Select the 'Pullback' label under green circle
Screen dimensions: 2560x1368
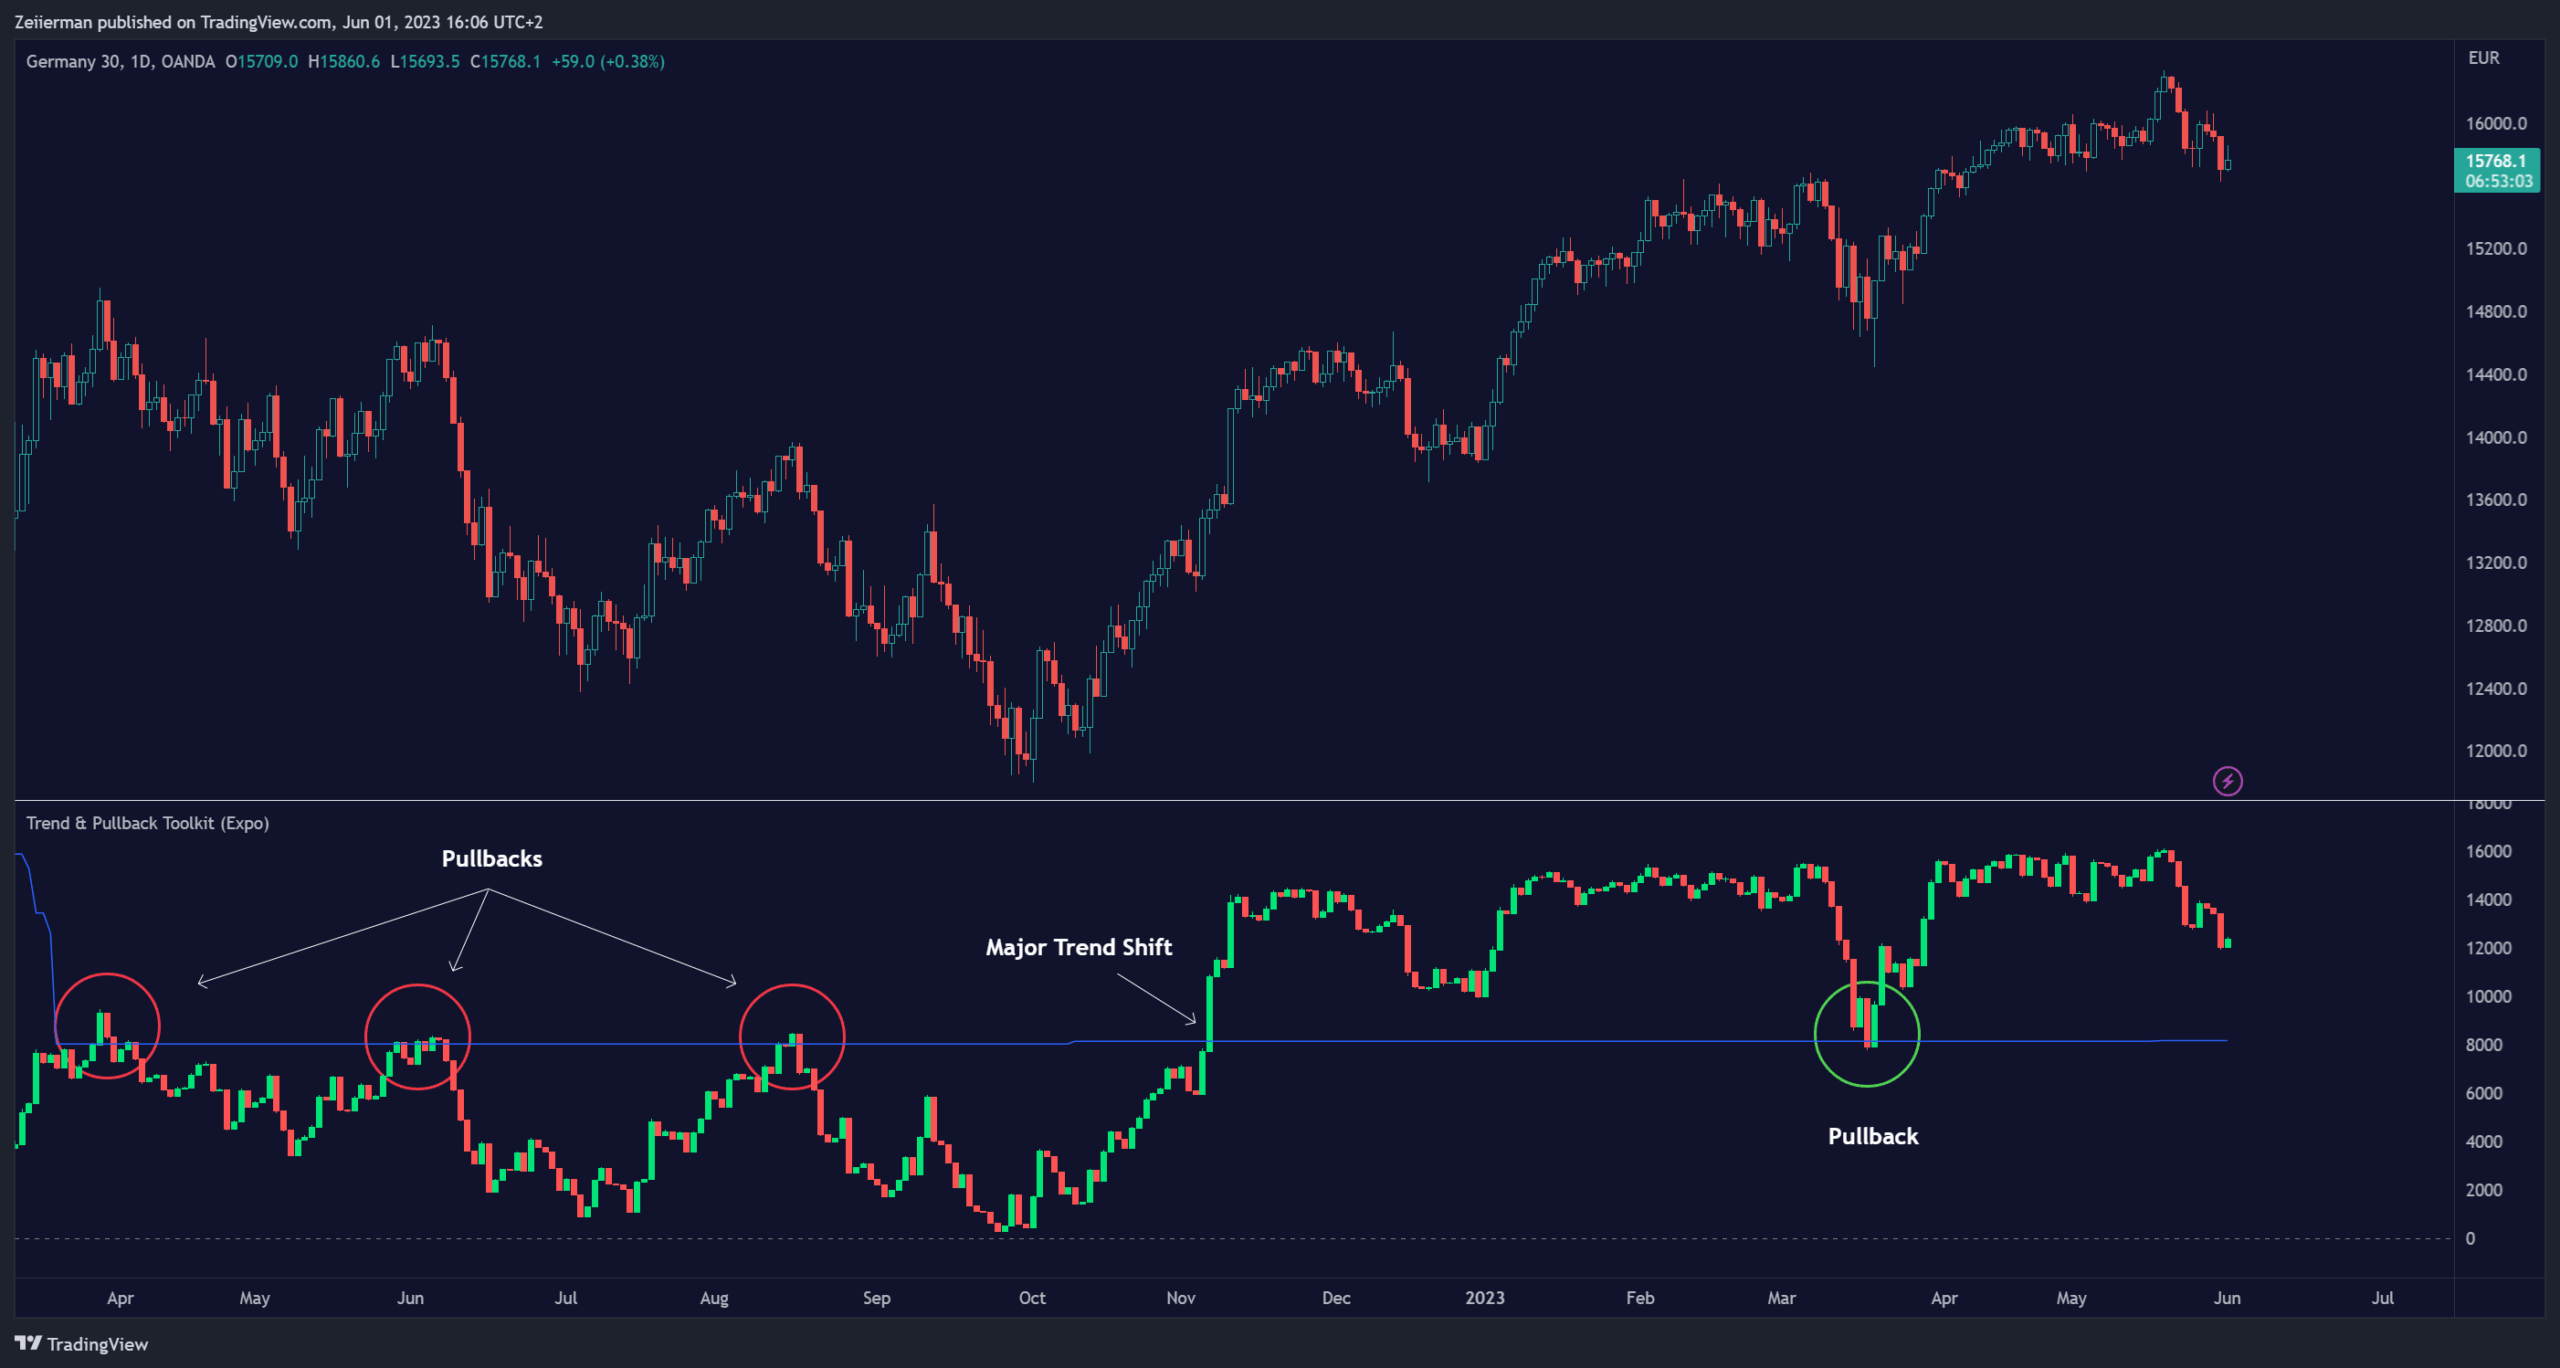pos(1873,1136)
